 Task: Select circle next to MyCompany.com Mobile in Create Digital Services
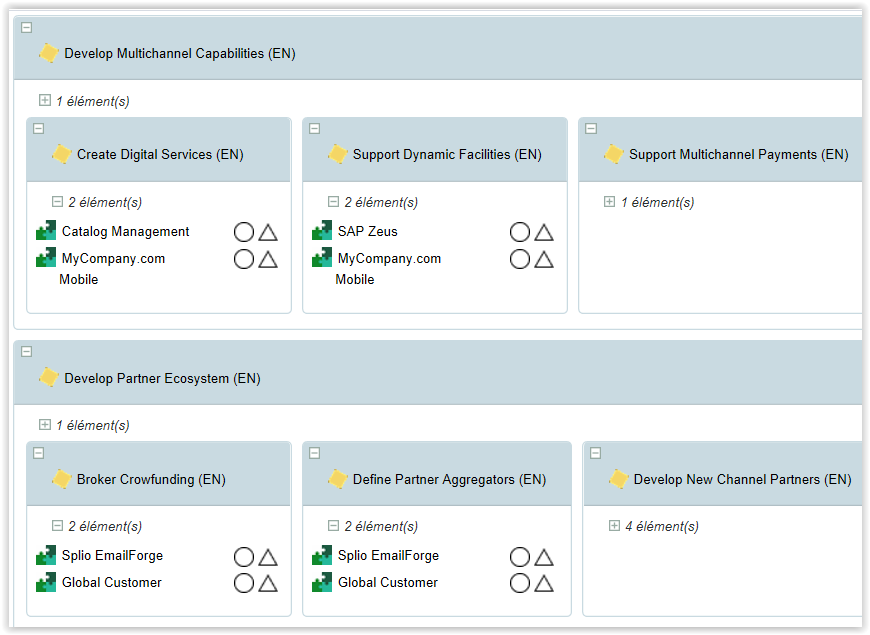click(x=244, y=260)
